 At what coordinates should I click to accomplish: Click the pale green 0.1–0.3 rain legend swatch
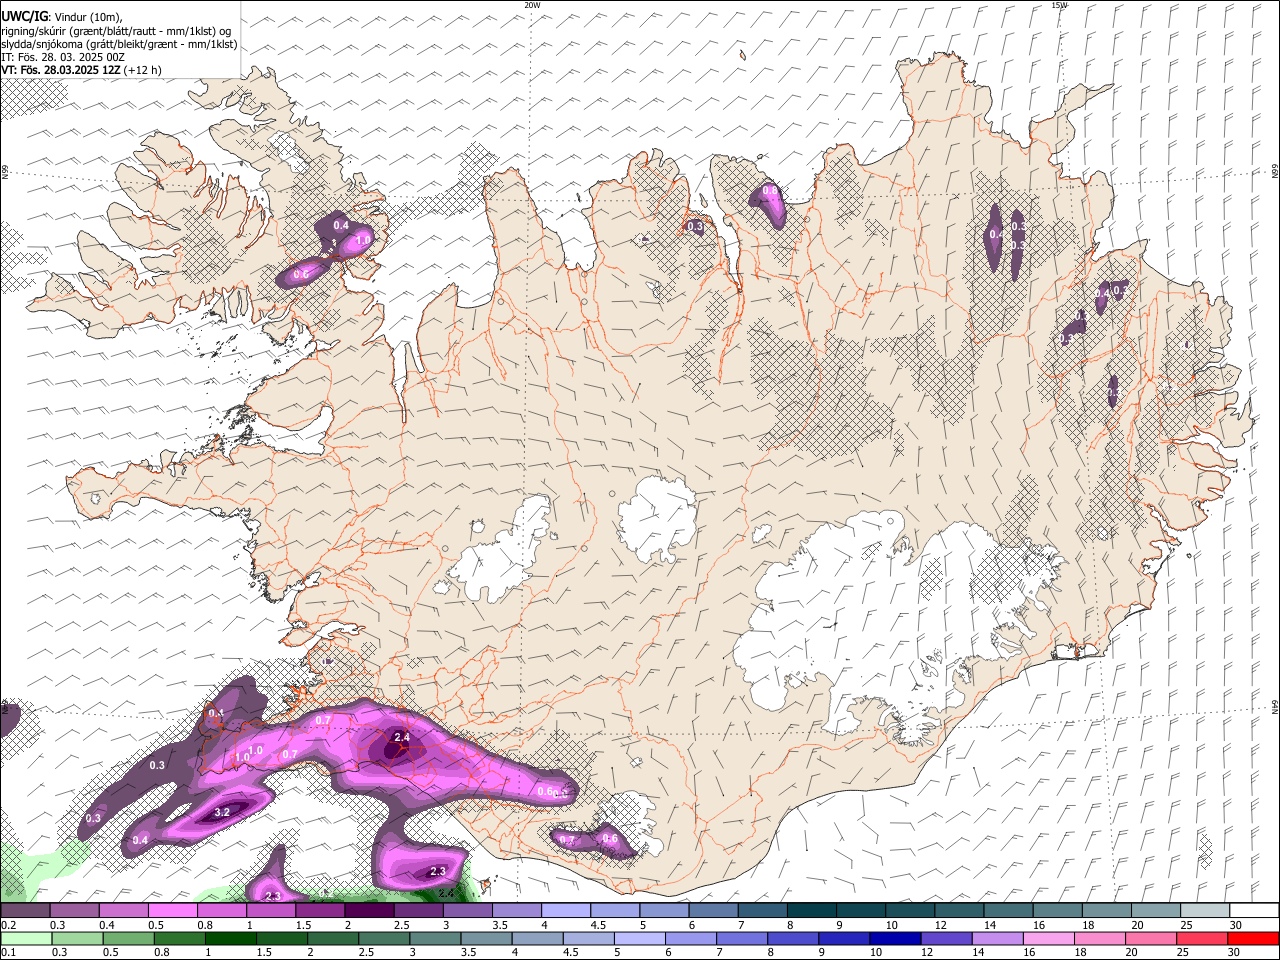click(26, 938)
